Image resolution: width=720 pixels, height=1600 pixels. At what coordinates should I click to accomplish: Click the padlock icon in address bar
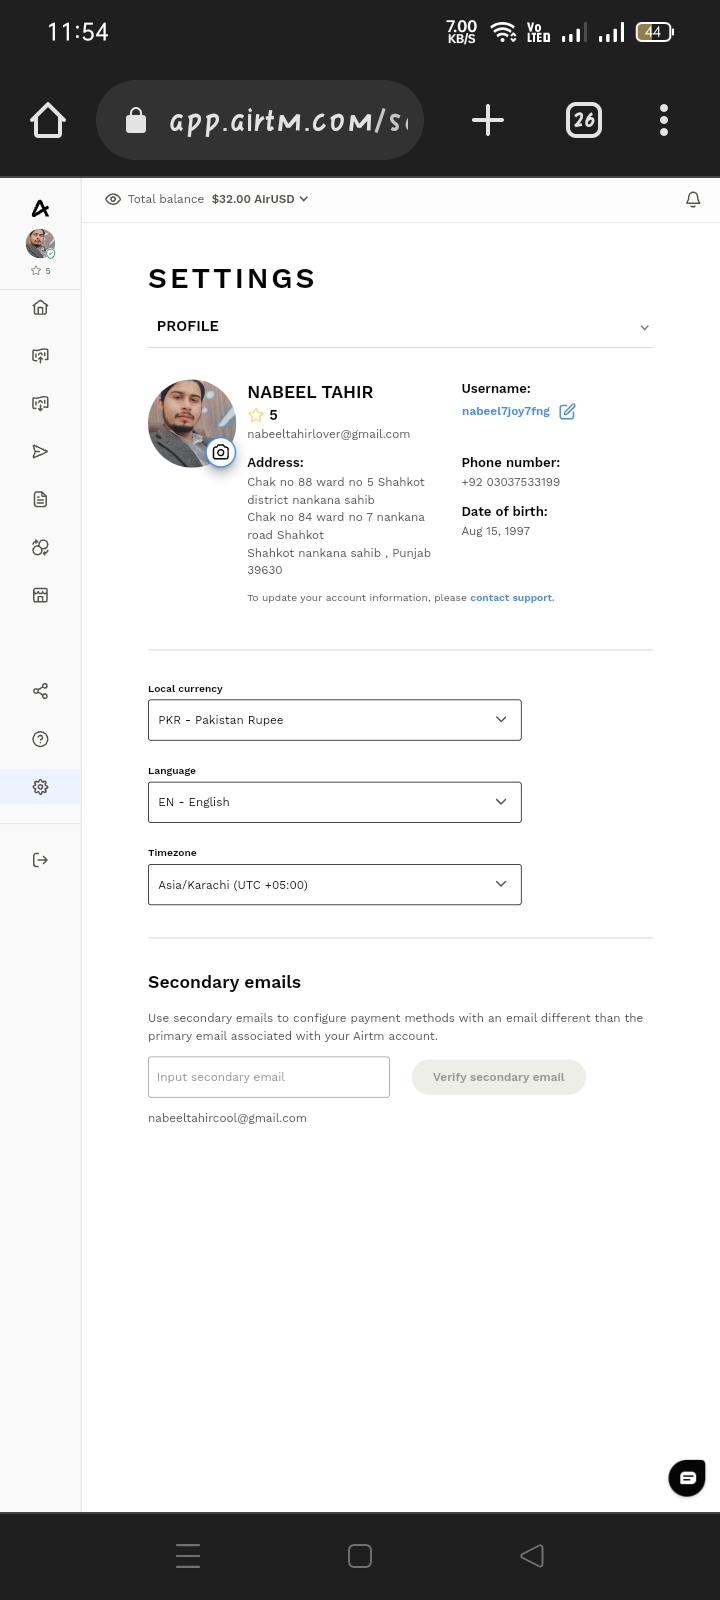[135, 121]
